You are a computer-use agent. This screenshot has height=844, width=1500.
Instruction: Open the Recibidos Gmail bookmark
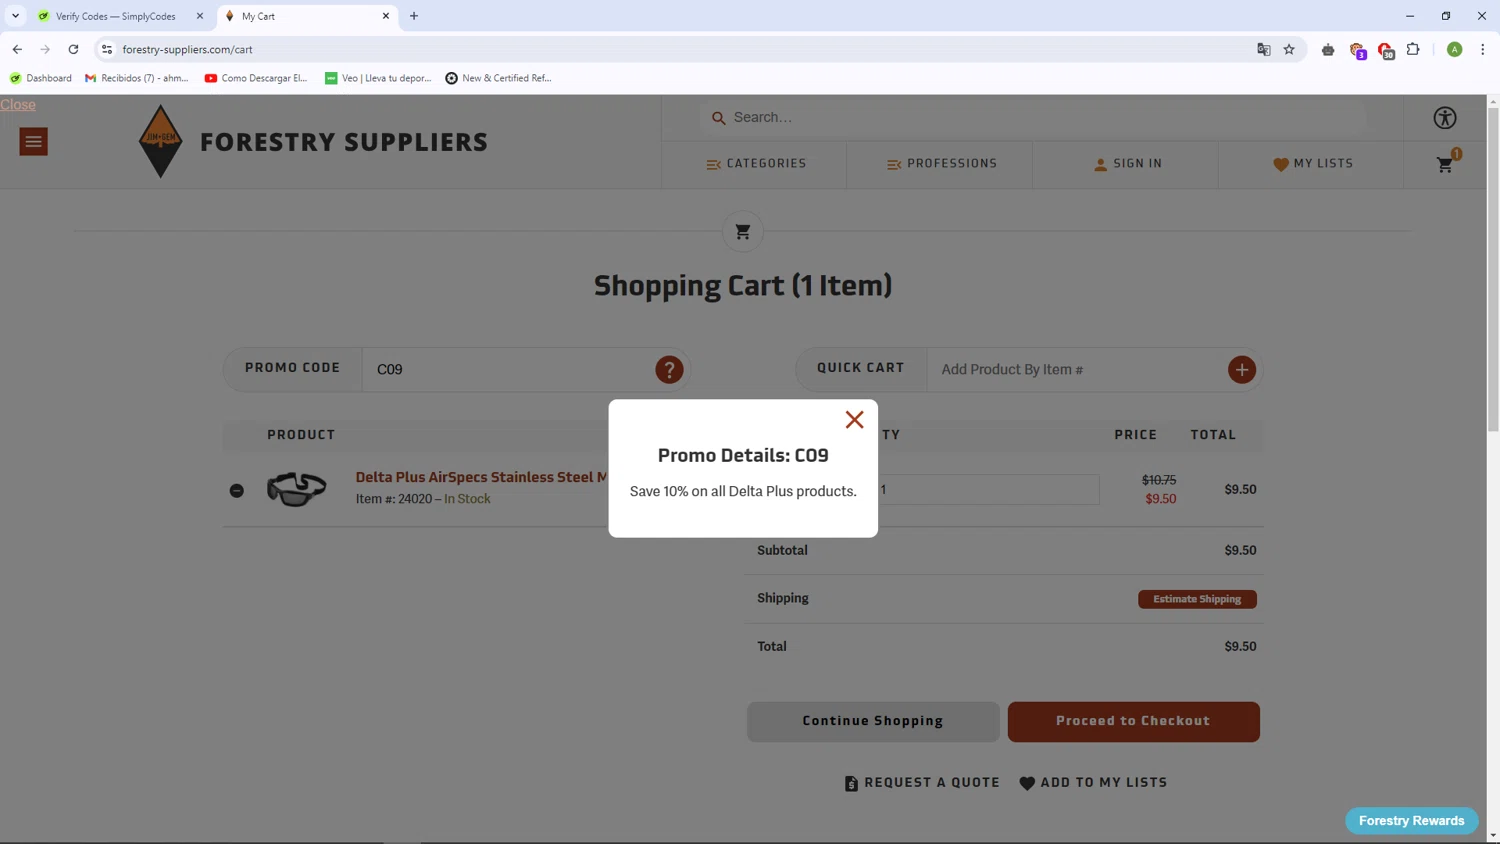(x=137, y=78)
